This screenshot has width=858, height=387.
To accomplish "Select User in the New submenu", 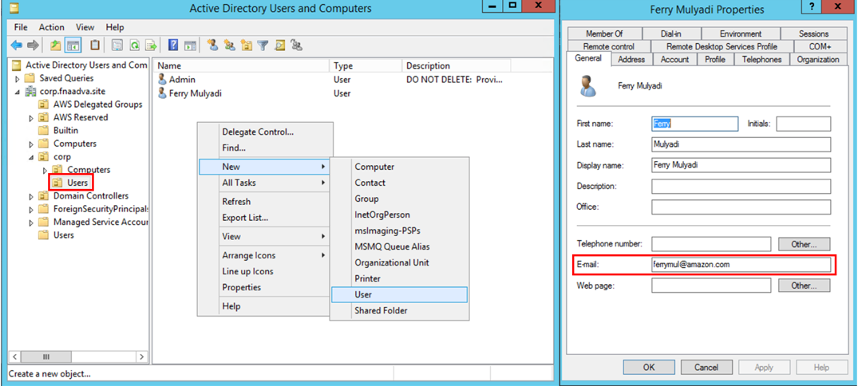I will pos(399,294).
